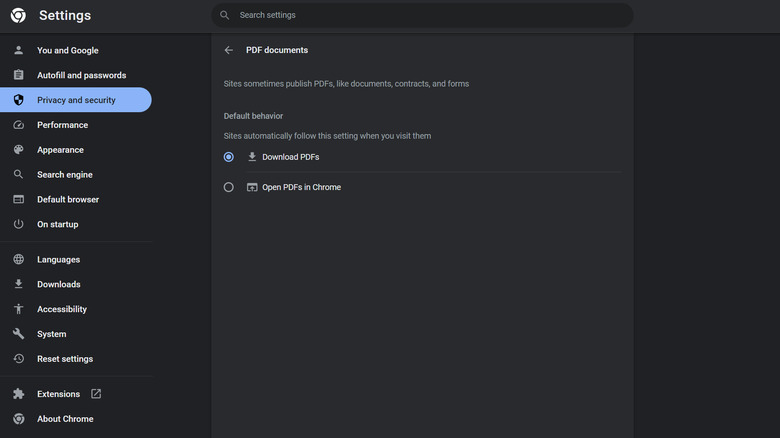Click the Appearance palette icon

pyautogui.click(x=18, y=150)
